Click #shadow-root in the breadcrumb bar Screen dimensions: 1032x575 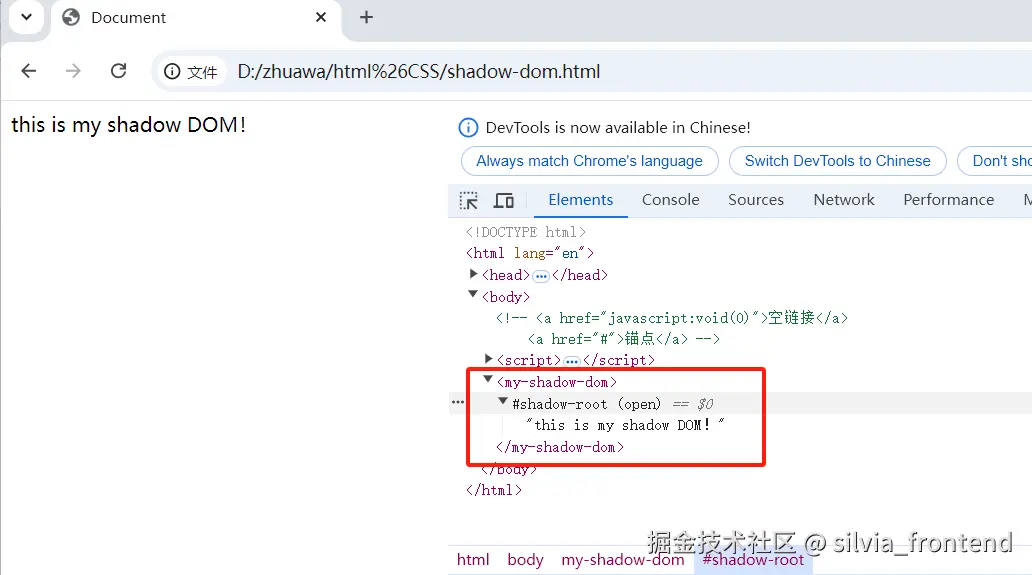[753, 560]
